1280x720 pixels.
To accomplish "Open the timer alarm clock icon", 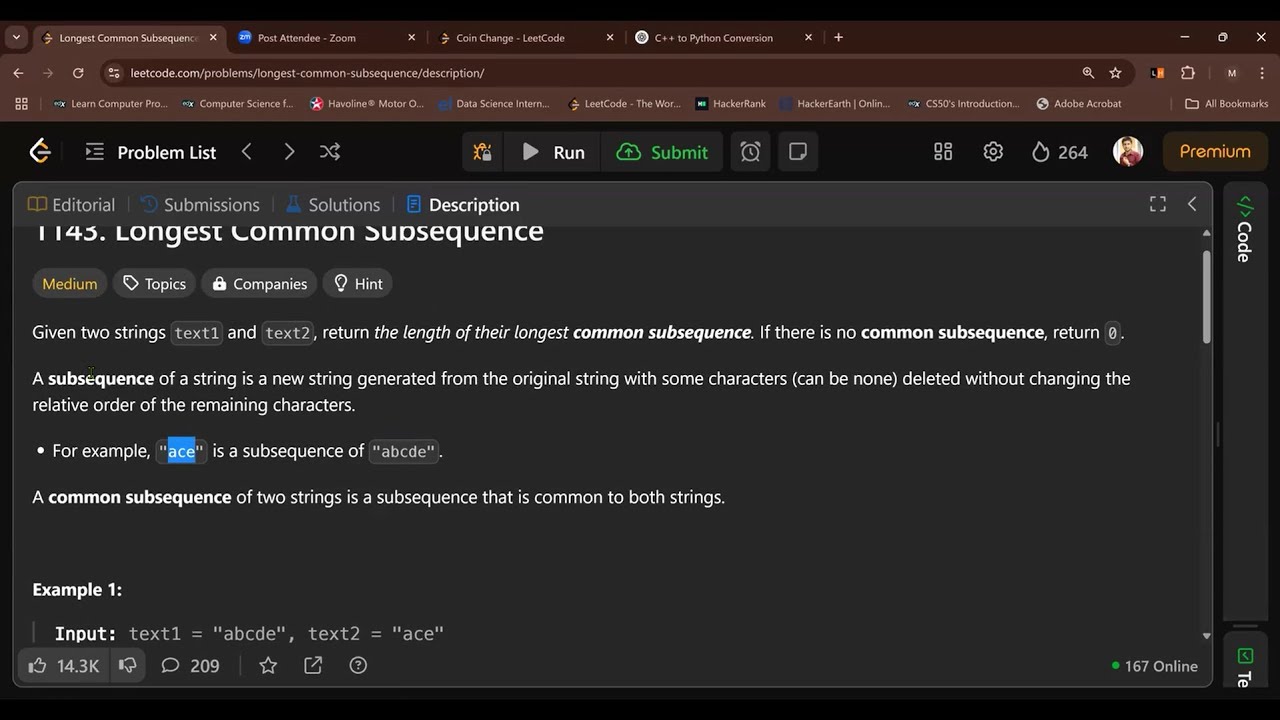I will click(x=750, y=152).
